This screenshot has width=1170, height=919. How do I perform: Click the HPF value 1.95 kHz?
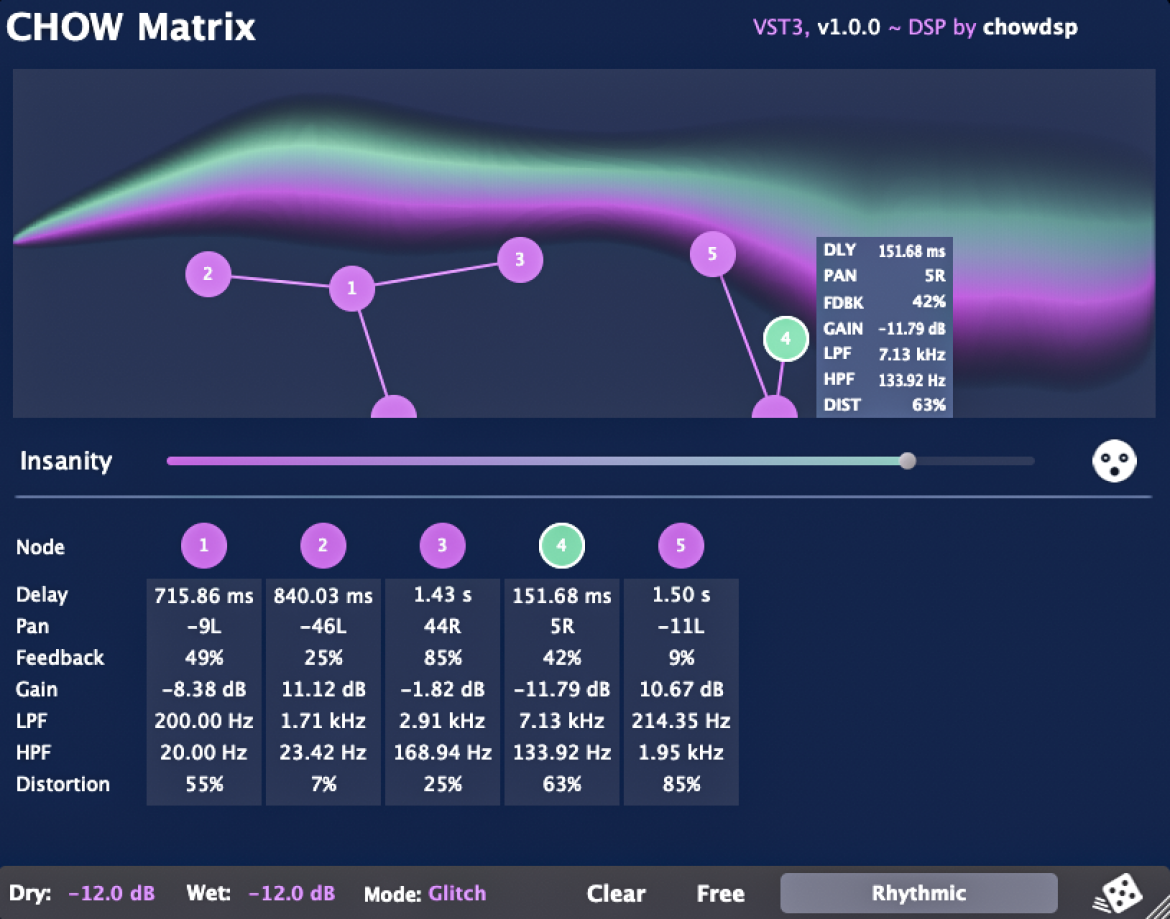click(681, 753)
